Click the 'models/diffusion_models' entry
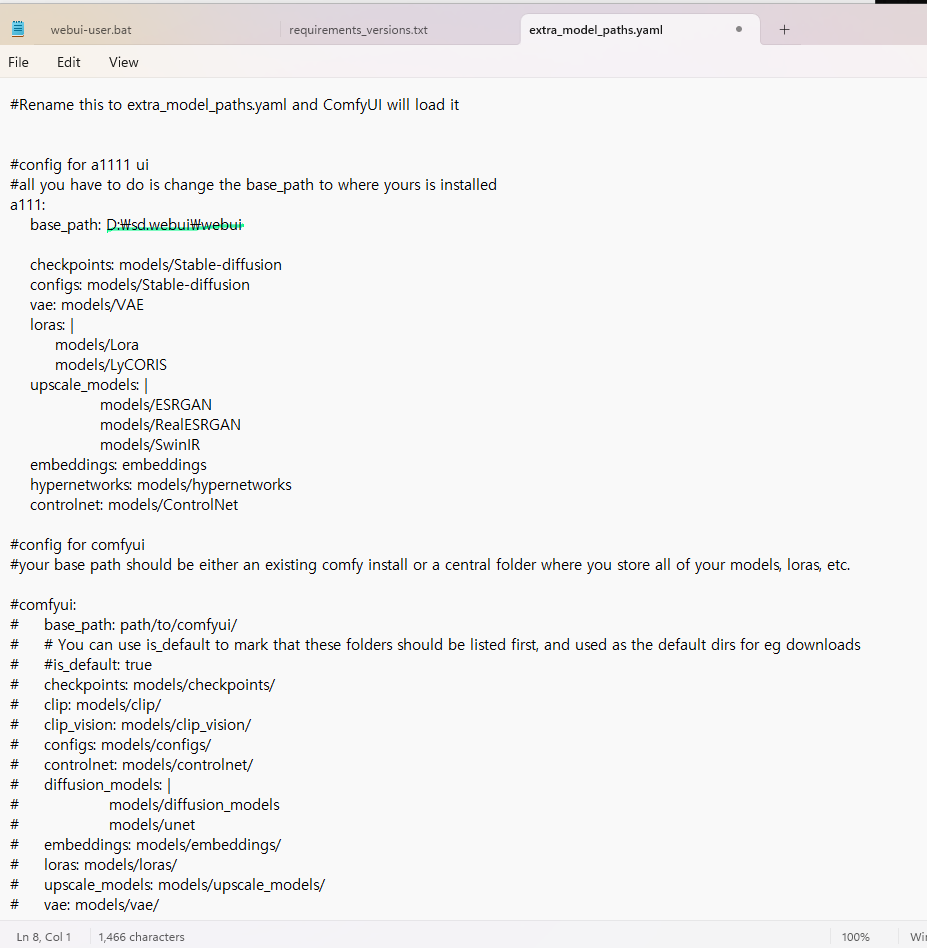927x948 pixels. pyautogui.click(x=194, y=805)
